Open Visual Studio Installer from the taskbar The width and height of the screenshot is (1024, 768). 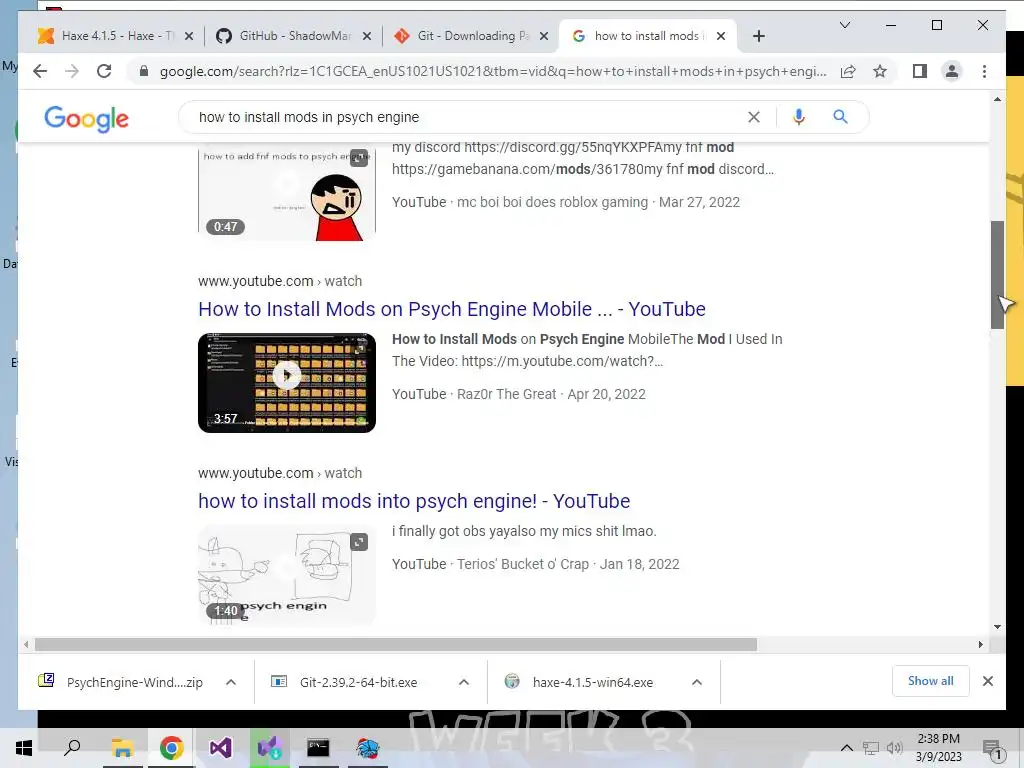269,748
